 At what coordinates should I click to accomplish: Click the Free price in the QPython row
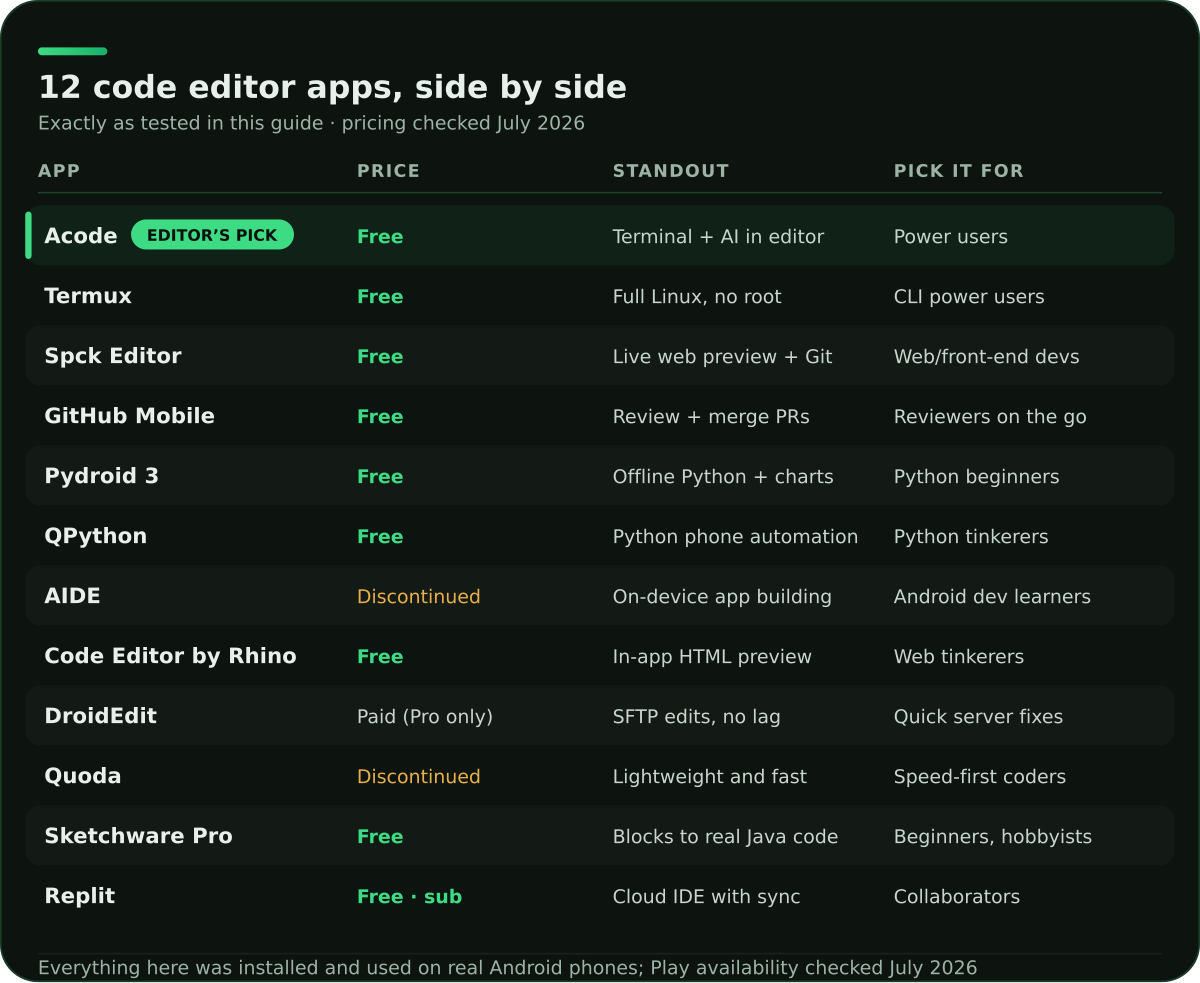click(380, 537)
